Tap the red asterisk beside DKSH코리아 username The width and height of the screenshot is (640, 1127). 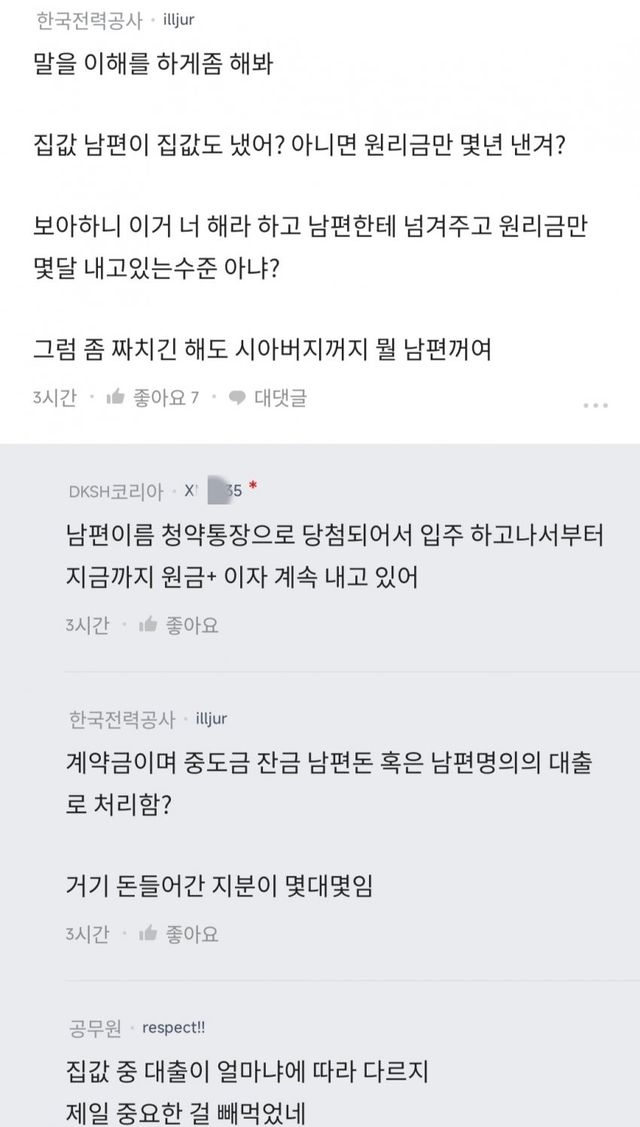coord(254,489)
